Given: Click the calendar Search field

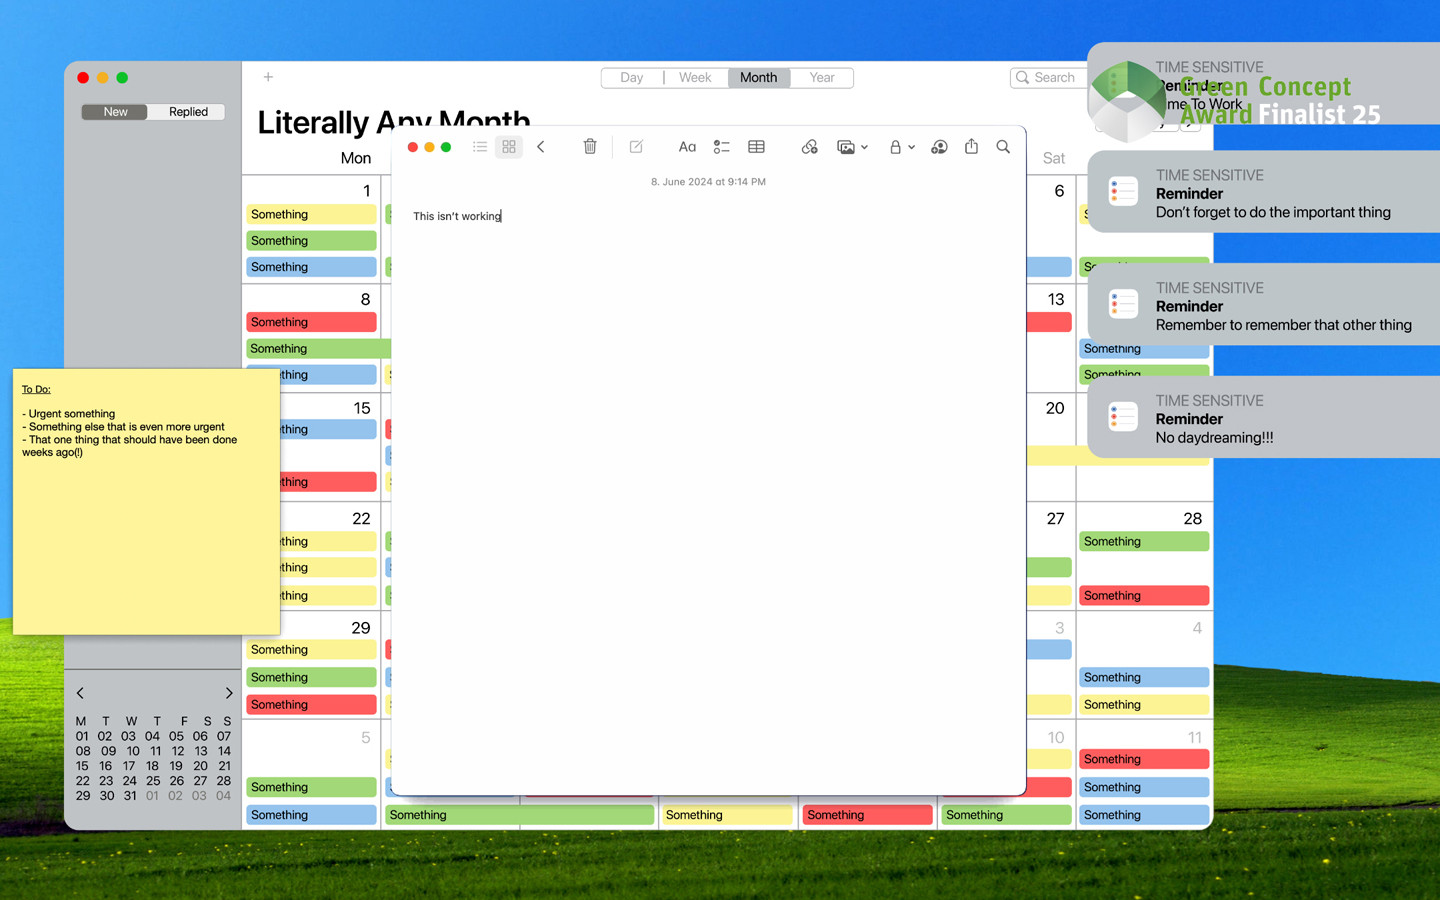Looking at the screenshot, I should 1048,78.
